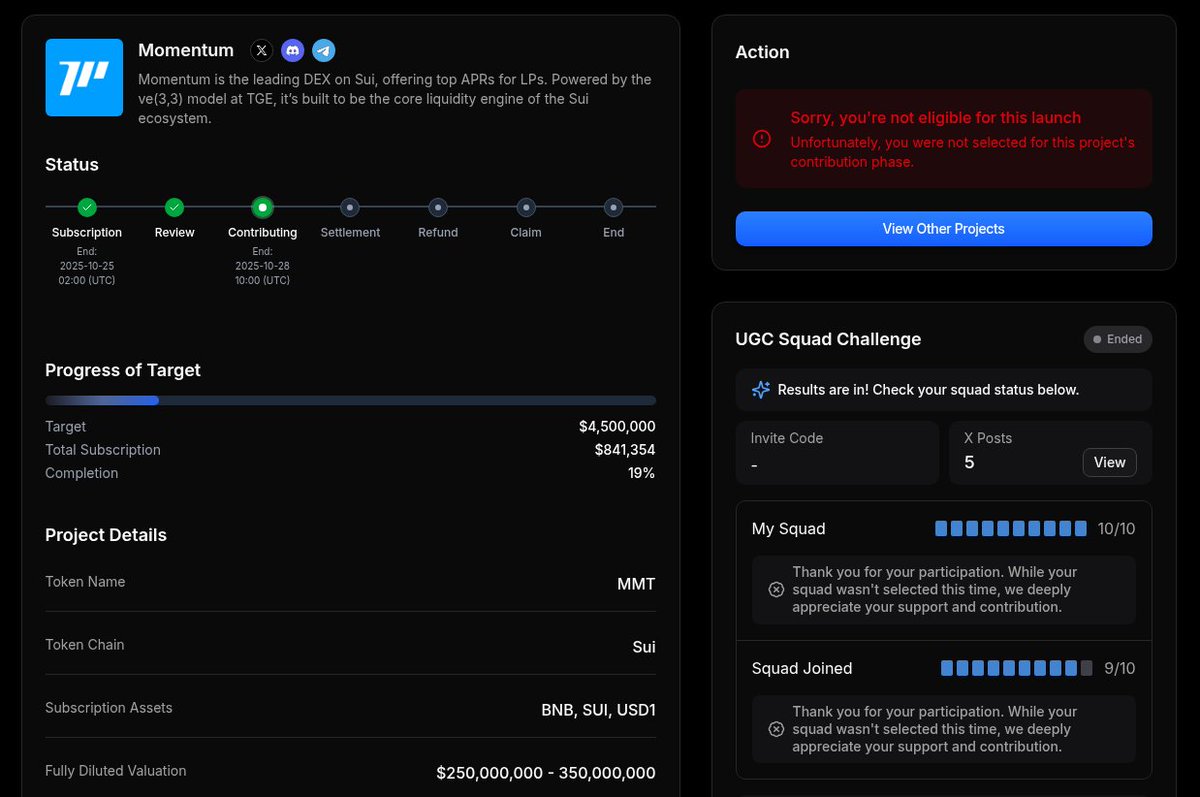Image resolution: width=1200 pixels, height=797 pixels.
Task: Click the Progress of Target bar
Action: [350, 400]
